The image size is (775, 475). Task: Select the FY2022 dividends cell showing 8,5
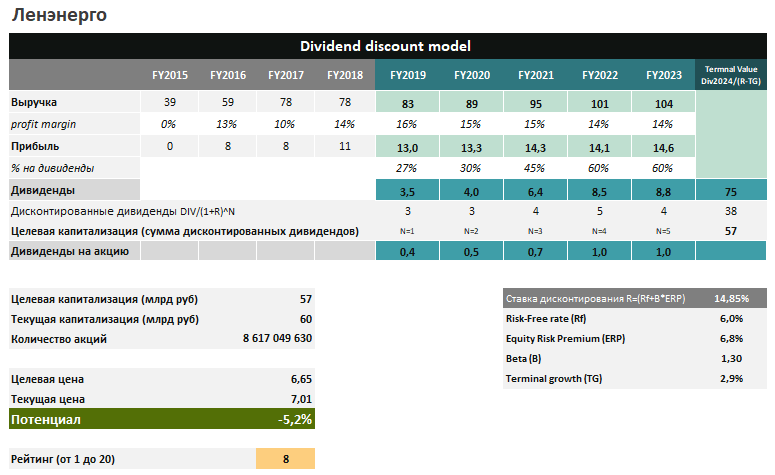click(599, 190)
